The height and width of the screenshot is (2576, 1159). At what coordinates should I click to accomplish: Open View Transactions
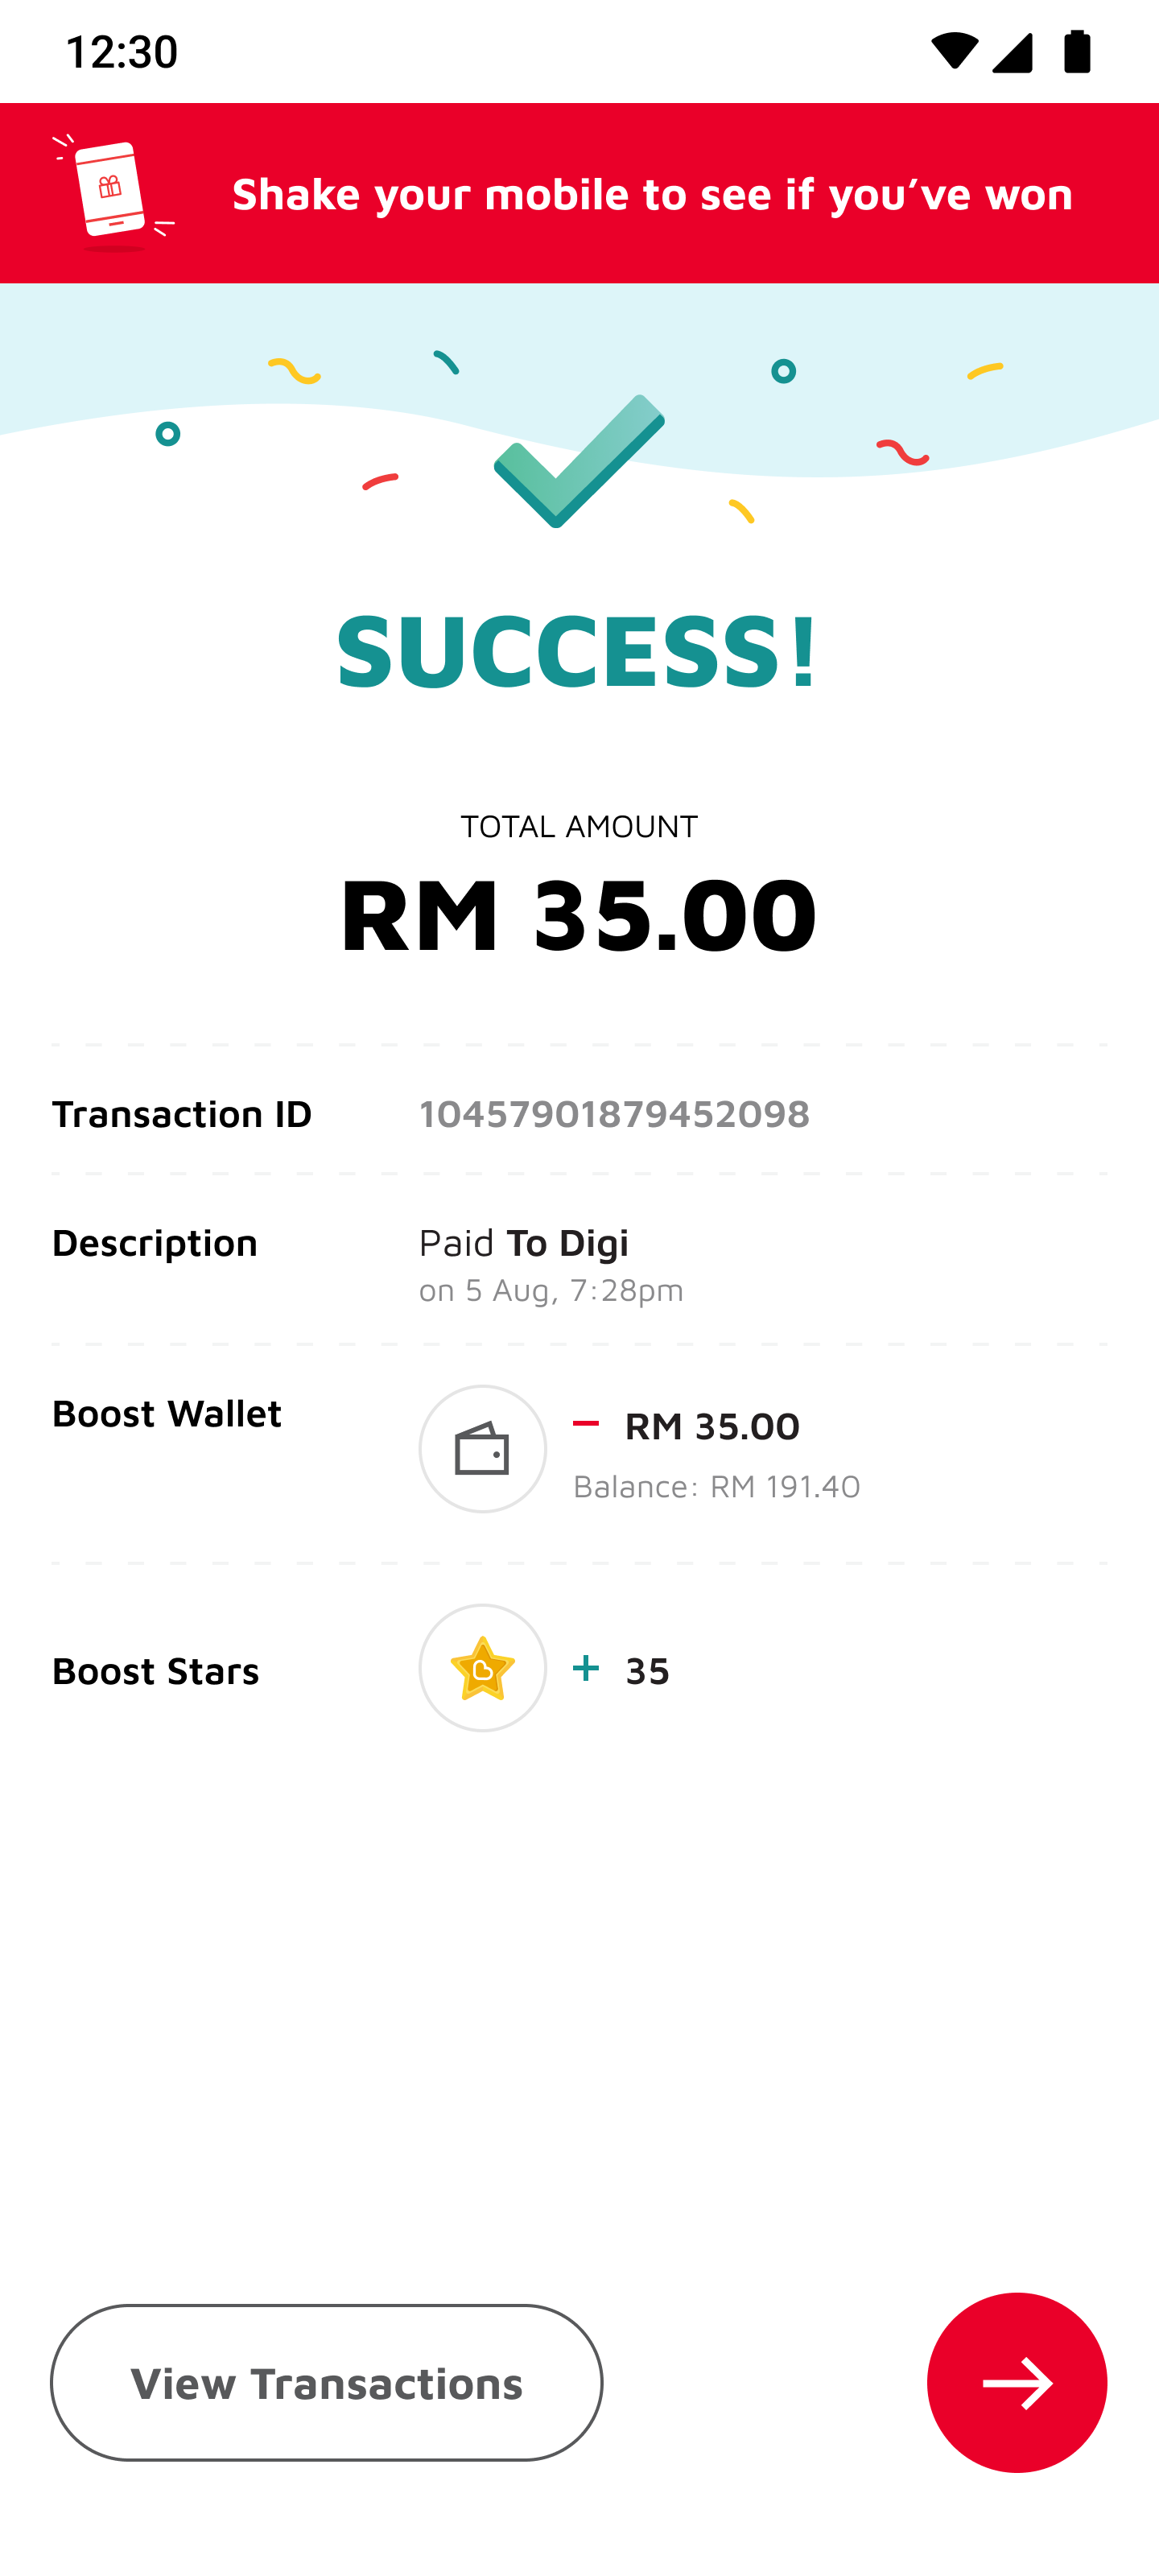[327, 2382]
